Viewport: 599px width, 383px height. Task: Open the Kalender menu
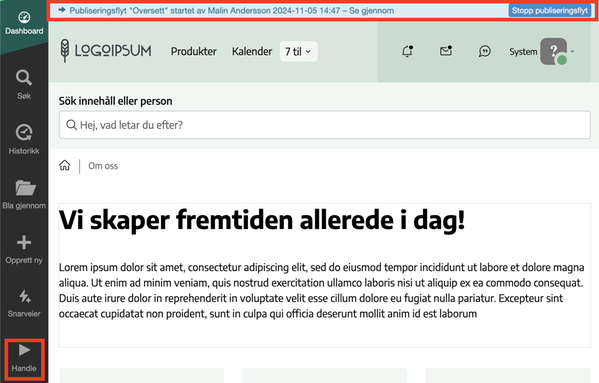252,51
